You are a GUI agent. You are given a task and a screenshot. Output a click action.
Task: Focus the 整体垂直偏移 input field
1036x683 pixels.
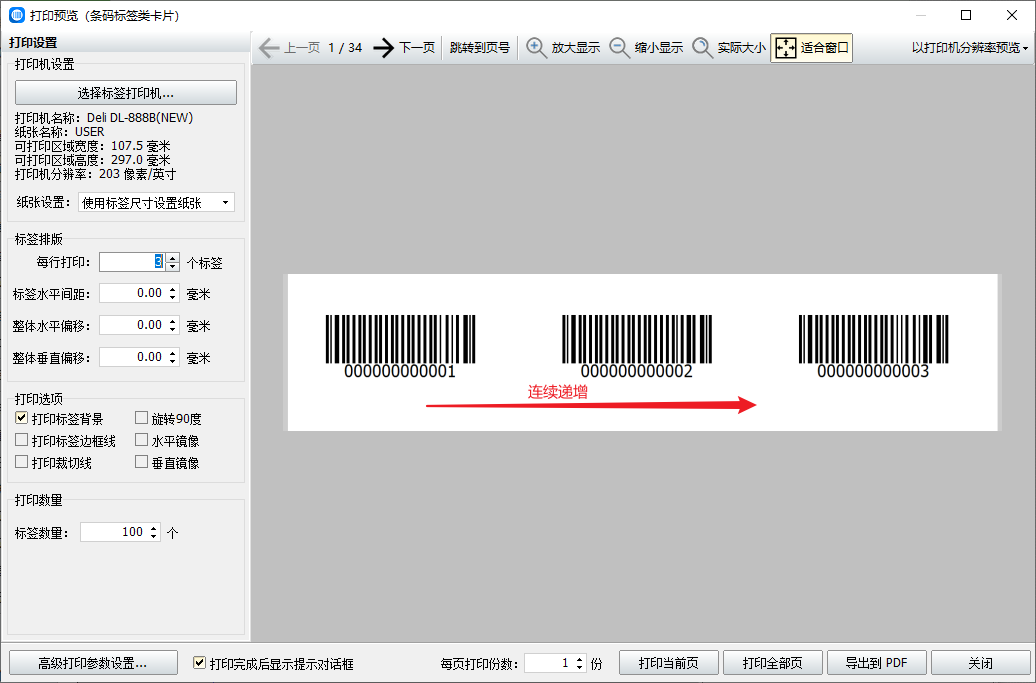(132, 357)
